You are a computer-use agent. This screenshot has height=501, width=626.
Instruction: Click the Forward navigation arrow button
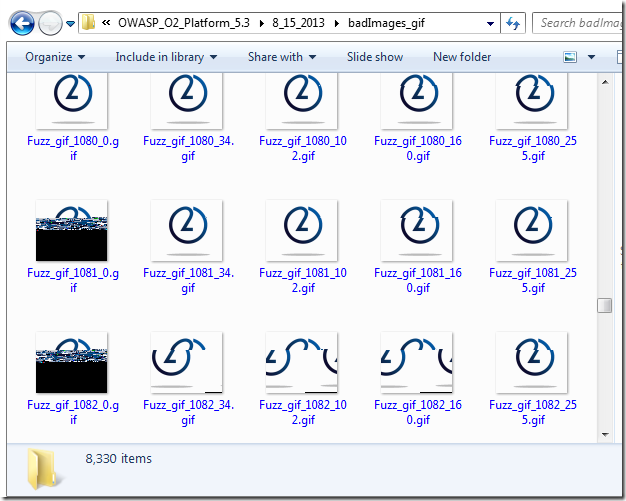click(50, 22)
